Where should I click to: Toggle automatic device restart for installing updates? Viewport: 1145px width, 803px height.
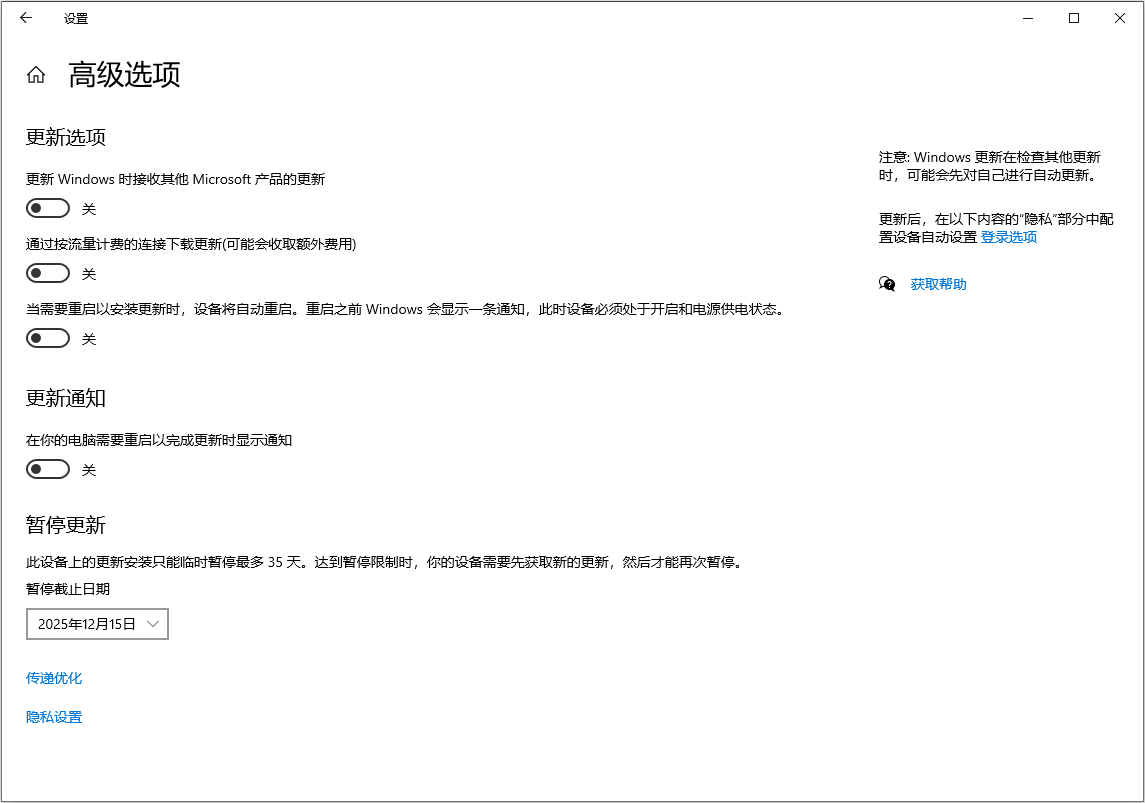(48, 338)
